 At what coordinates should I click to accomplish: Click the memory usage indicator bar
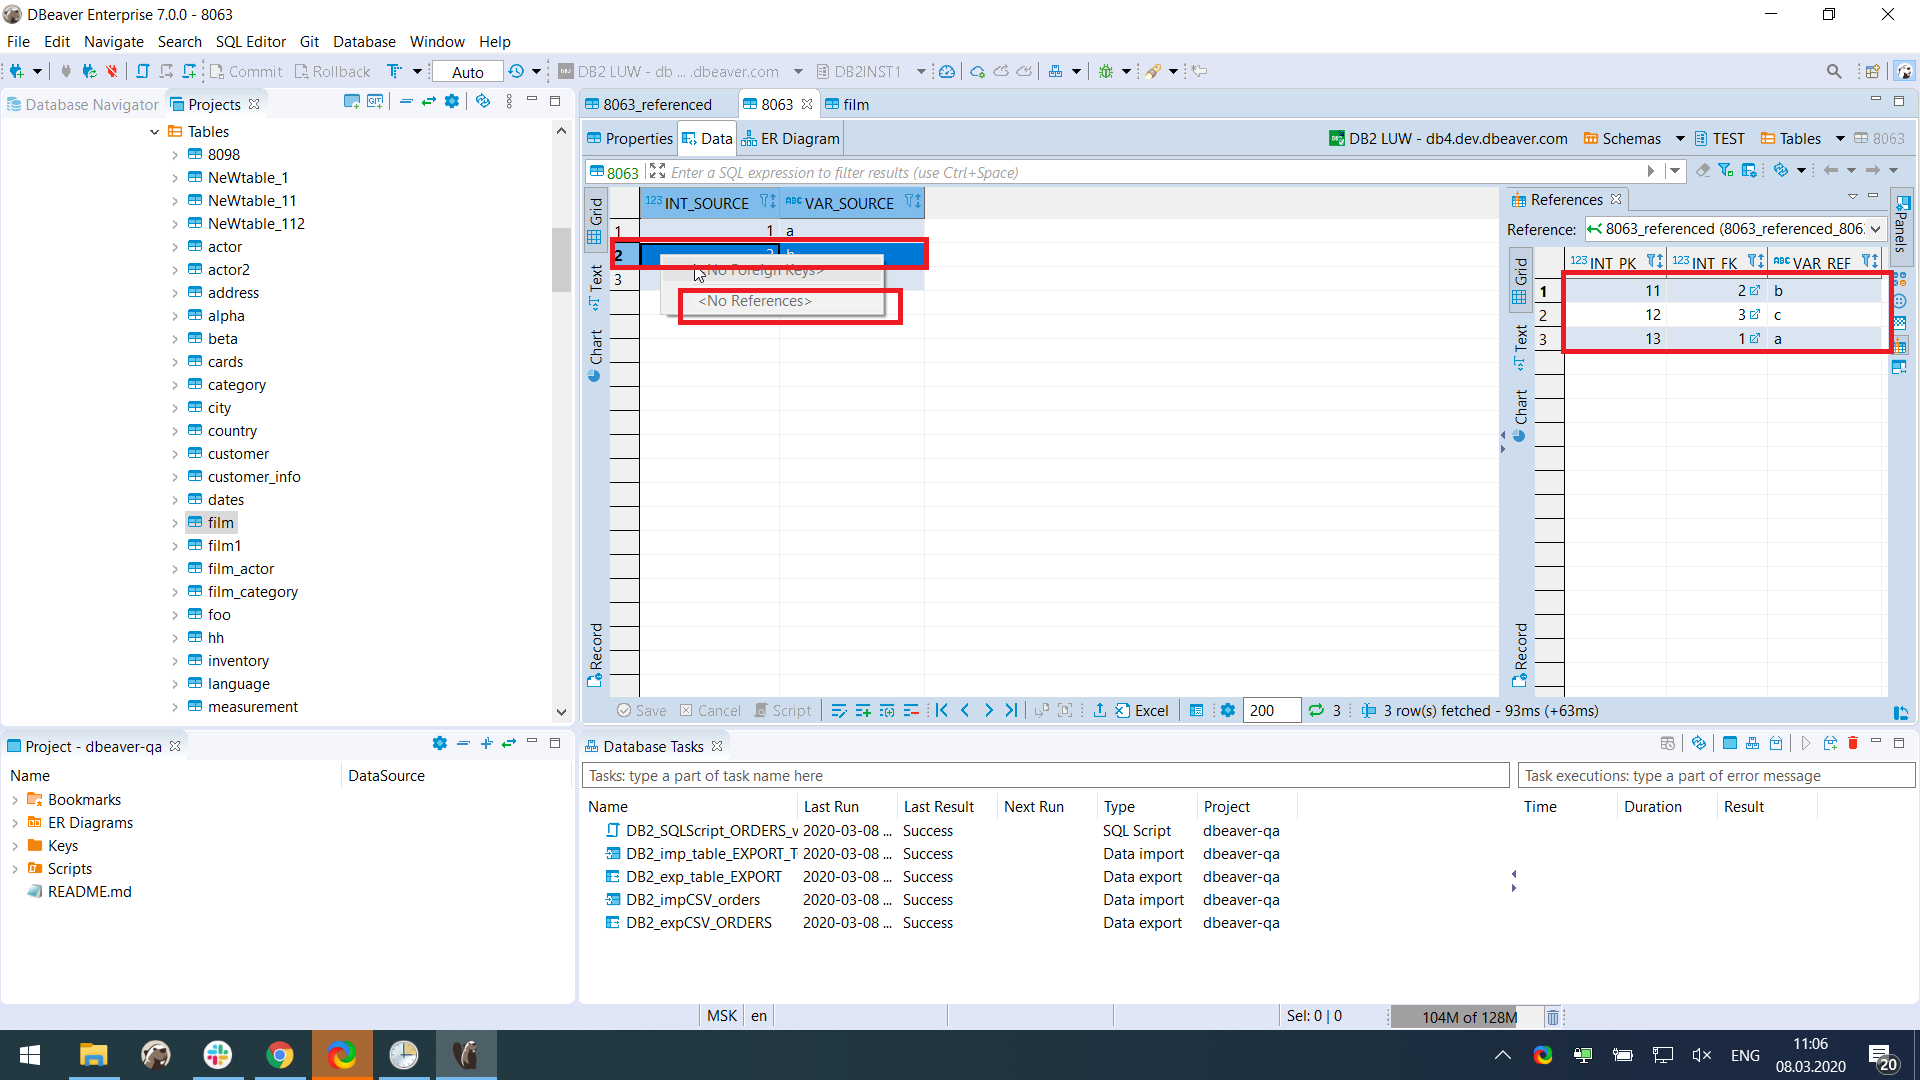tap(1467, 1016)
